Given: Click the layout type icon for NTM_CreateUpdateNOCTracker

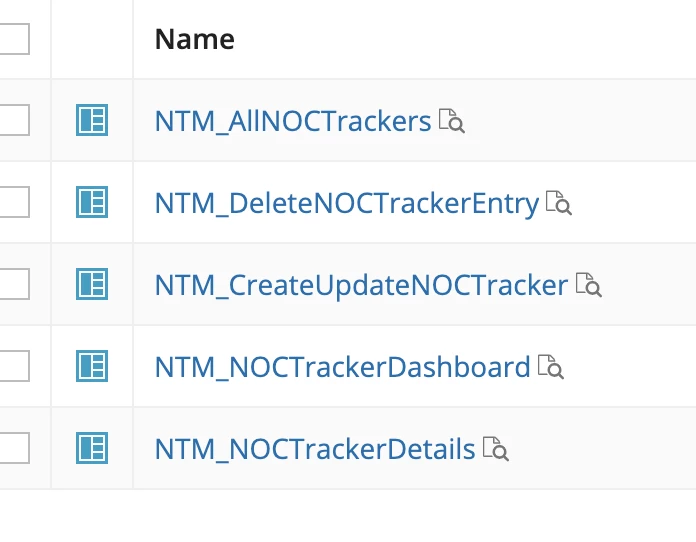Looking at the screenshot, I should 92,284.
